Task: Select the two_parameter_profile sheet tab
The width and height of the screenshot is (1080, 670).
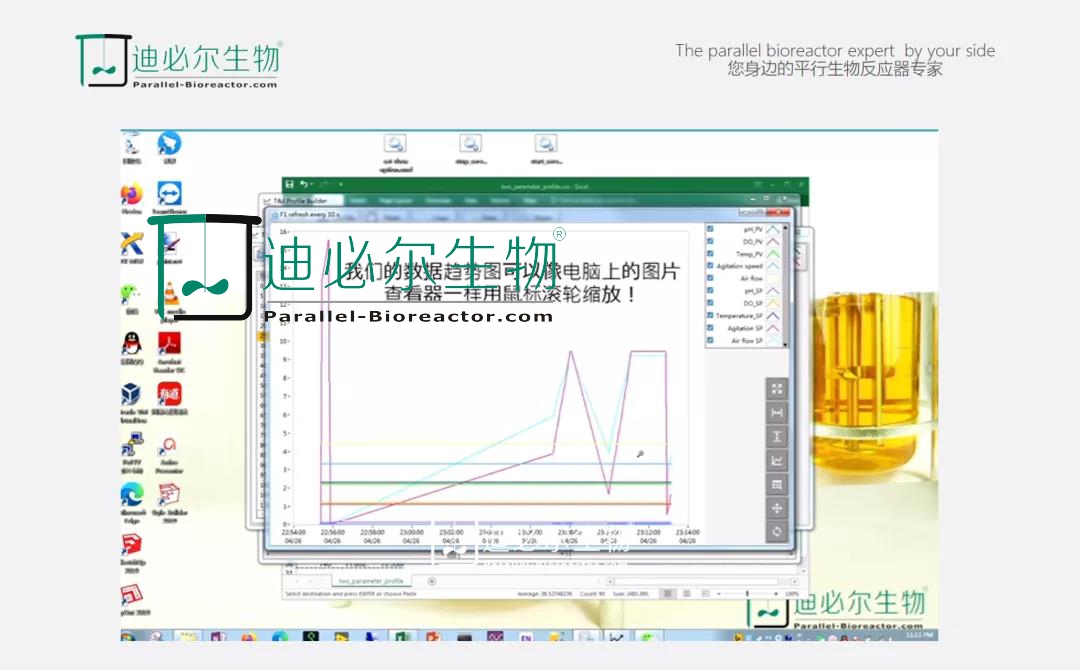Action: pos(371,581)
